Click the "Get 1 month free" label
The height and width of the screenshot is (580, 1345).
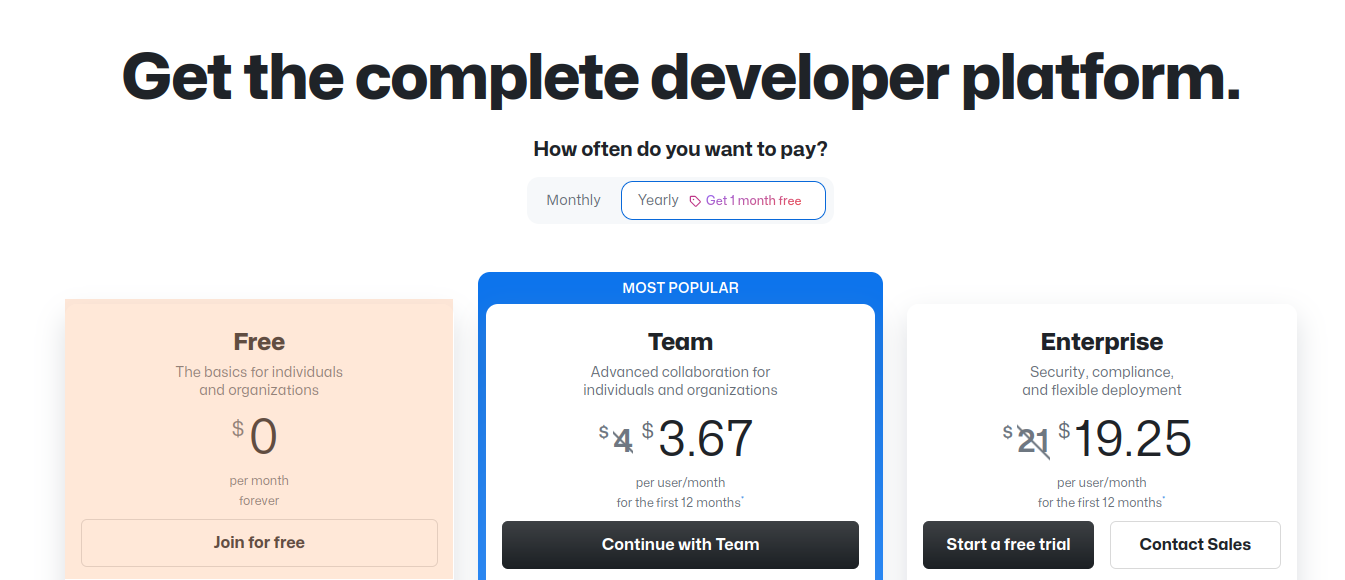tap(753, 201)
